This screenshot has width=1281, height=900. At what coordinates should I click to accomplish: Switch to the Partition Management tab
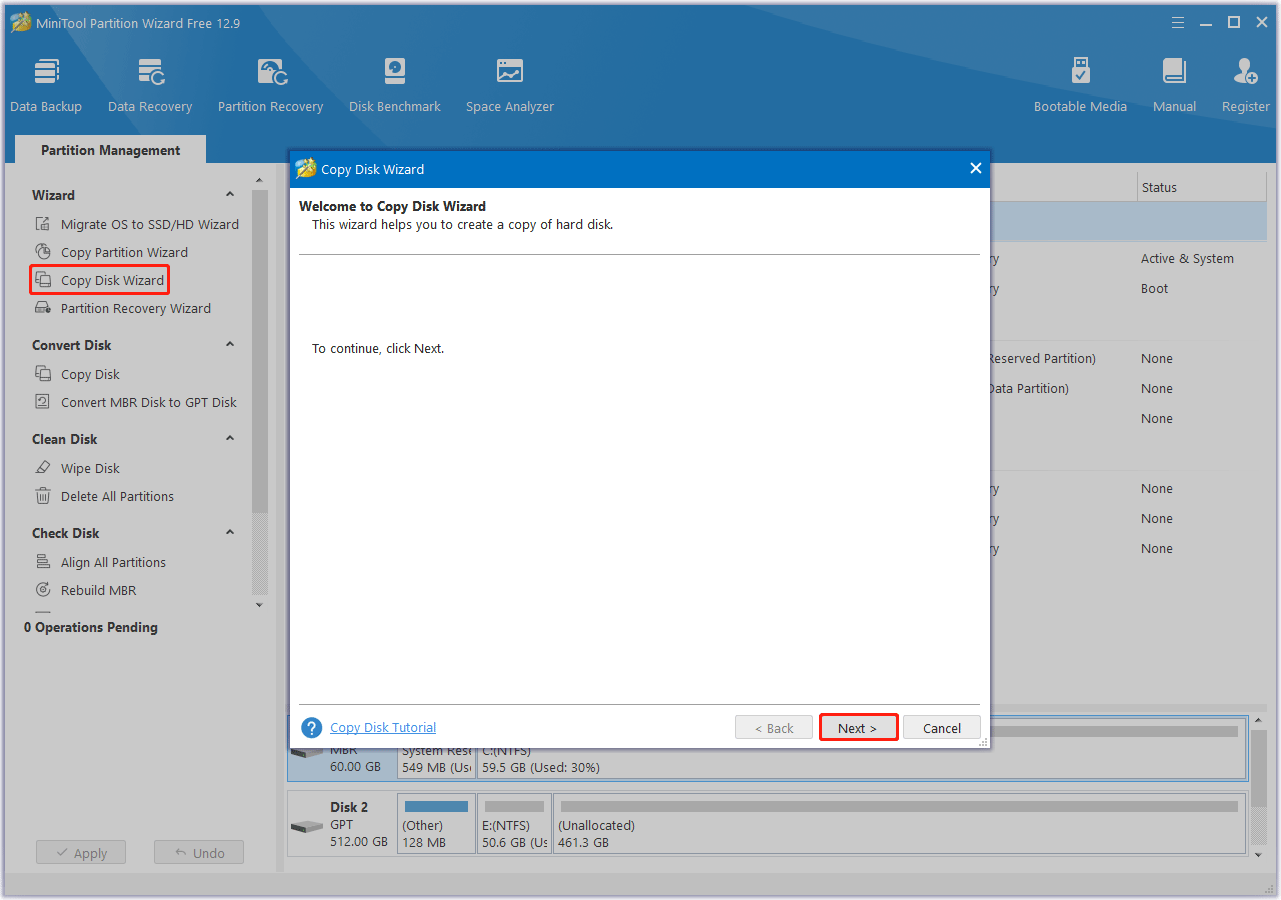(x=111, y=150)
